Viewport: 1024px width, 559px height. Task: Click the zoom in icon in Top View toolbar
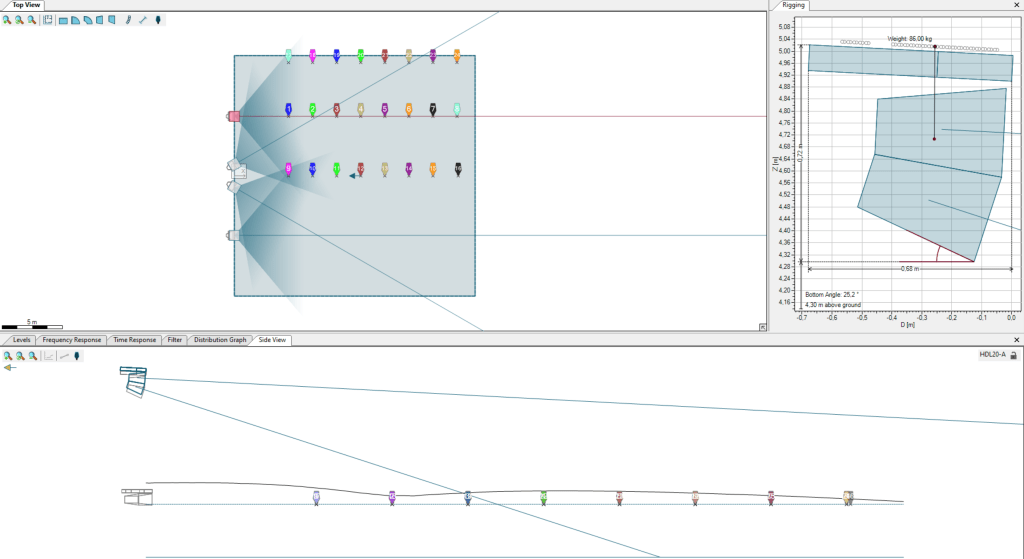(x=8, y=20)
